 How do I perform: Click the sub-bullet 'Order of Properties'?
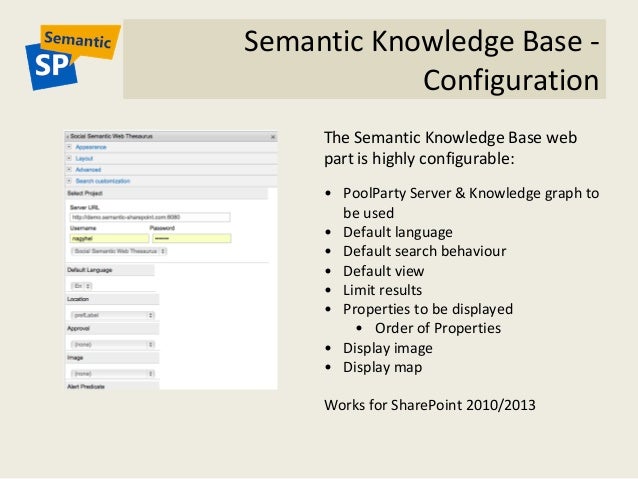coord(438,328)
